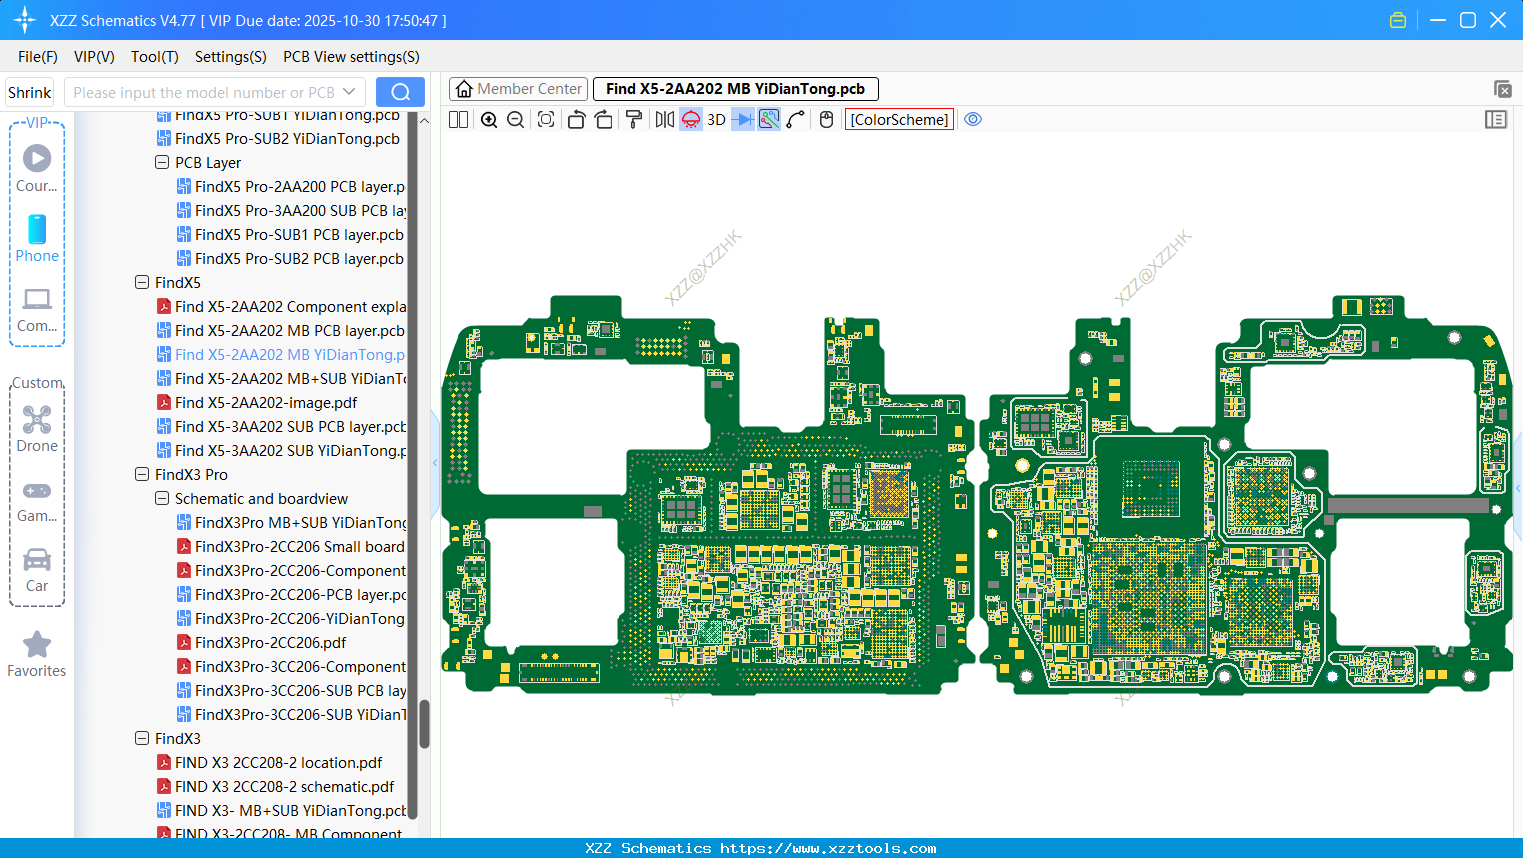Viewport: 1523px width, 858px height.
Task: Toggle the eye visibility icon
Action: click(x=973, y=120)
